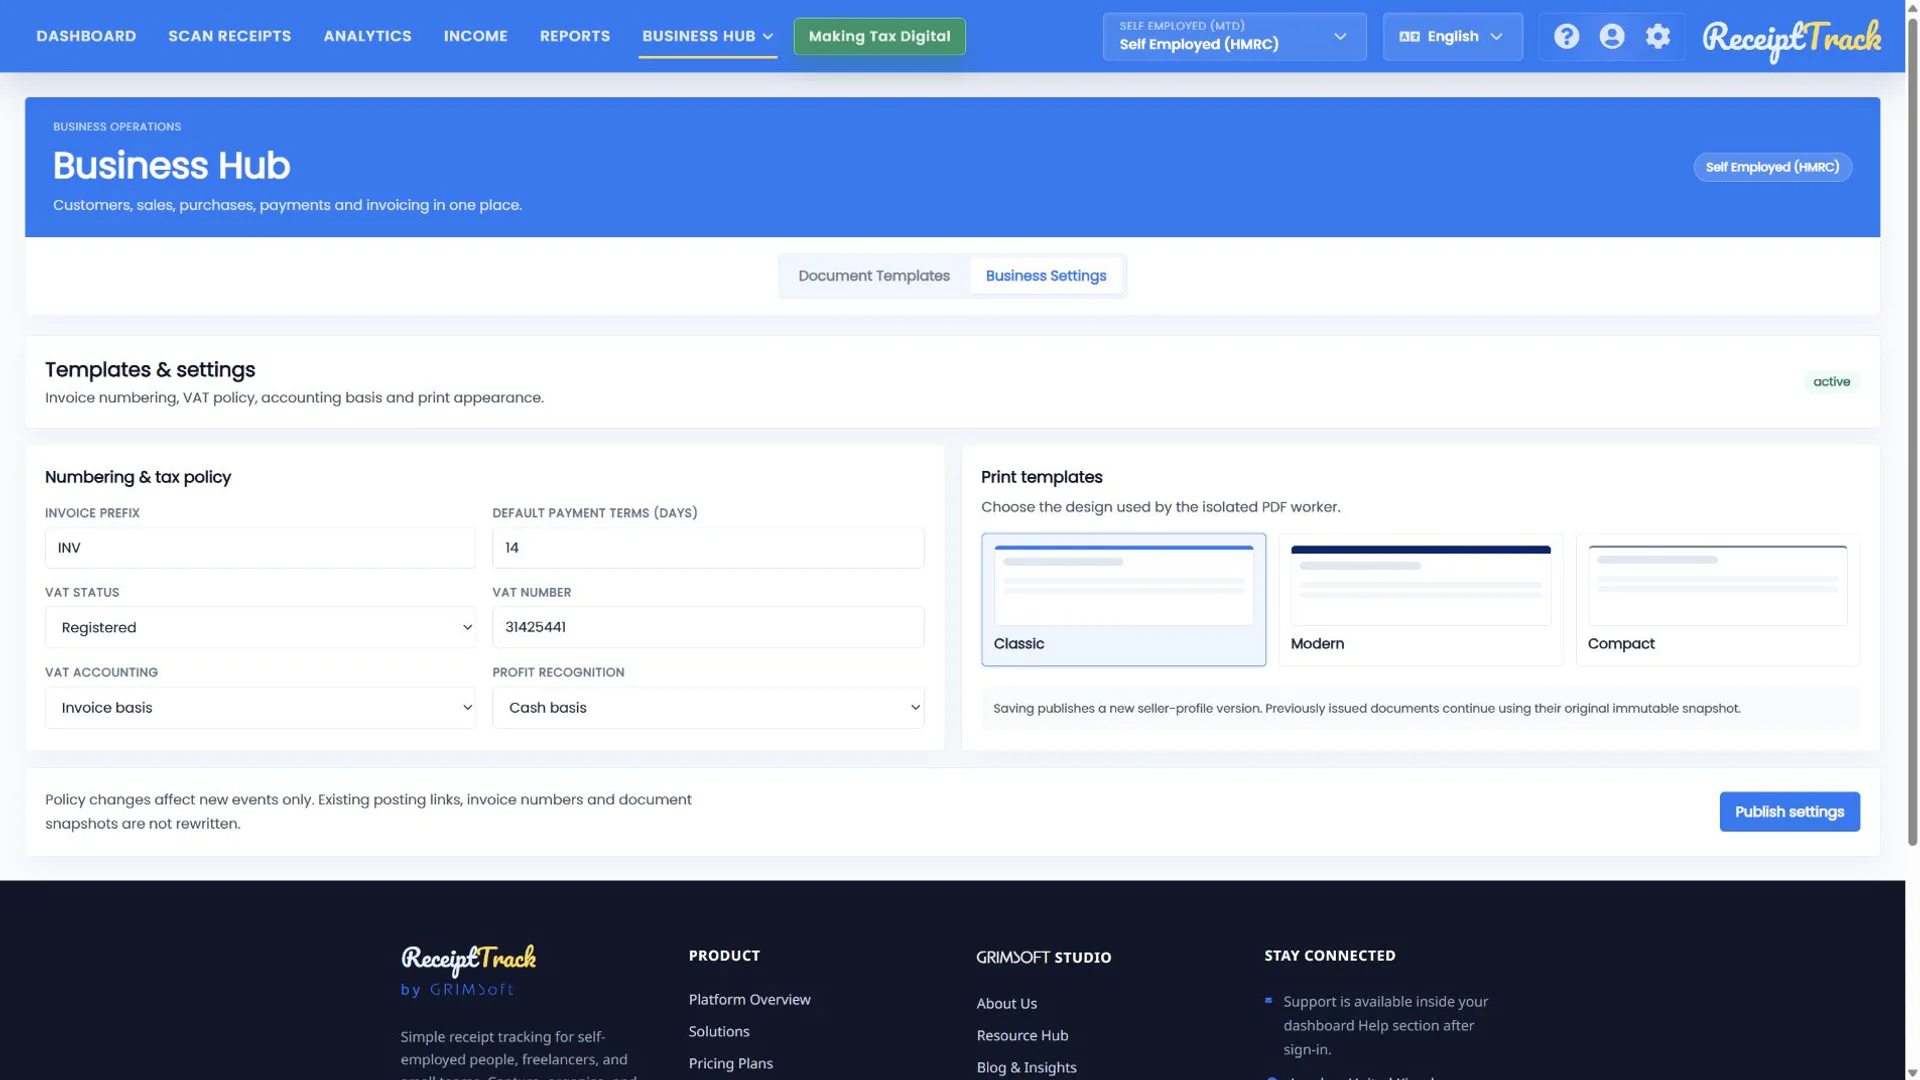This screenshot has width=1920, height=1080.
Task: Focus the Invoice Prefix field
Action: pos(260,548)
